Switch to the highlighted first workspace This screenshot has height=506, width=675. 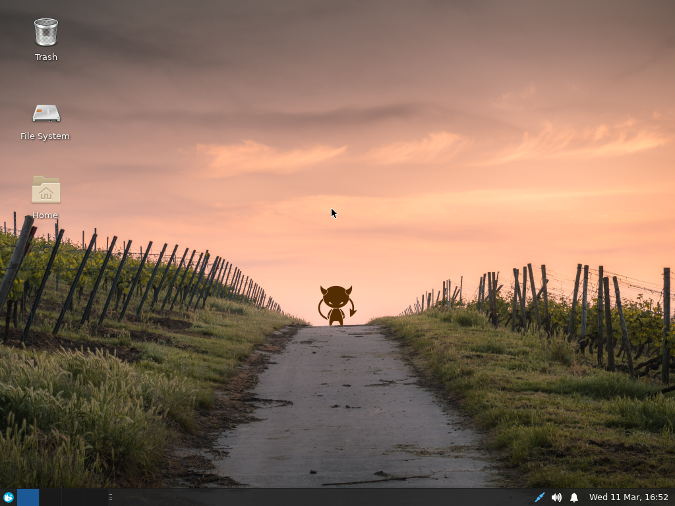pyautogui.click(x=28, y=497)
